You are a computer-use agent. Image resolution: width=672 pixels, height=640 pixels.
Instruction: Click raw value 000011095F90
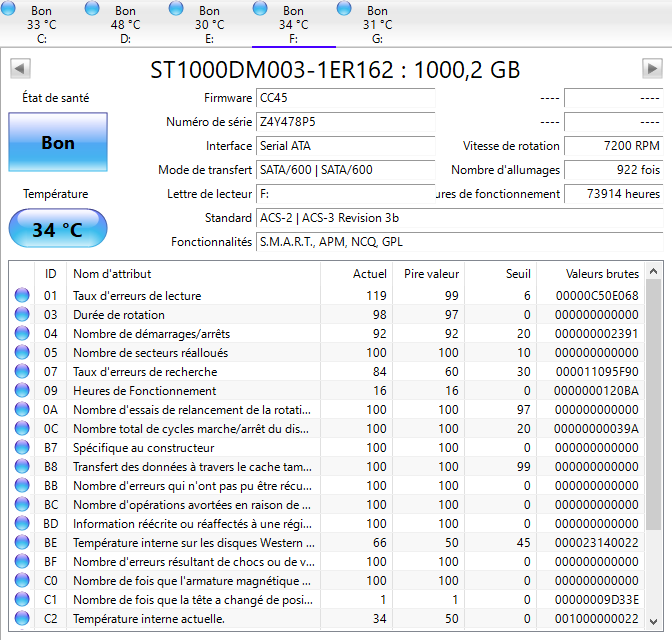[597, 371]
